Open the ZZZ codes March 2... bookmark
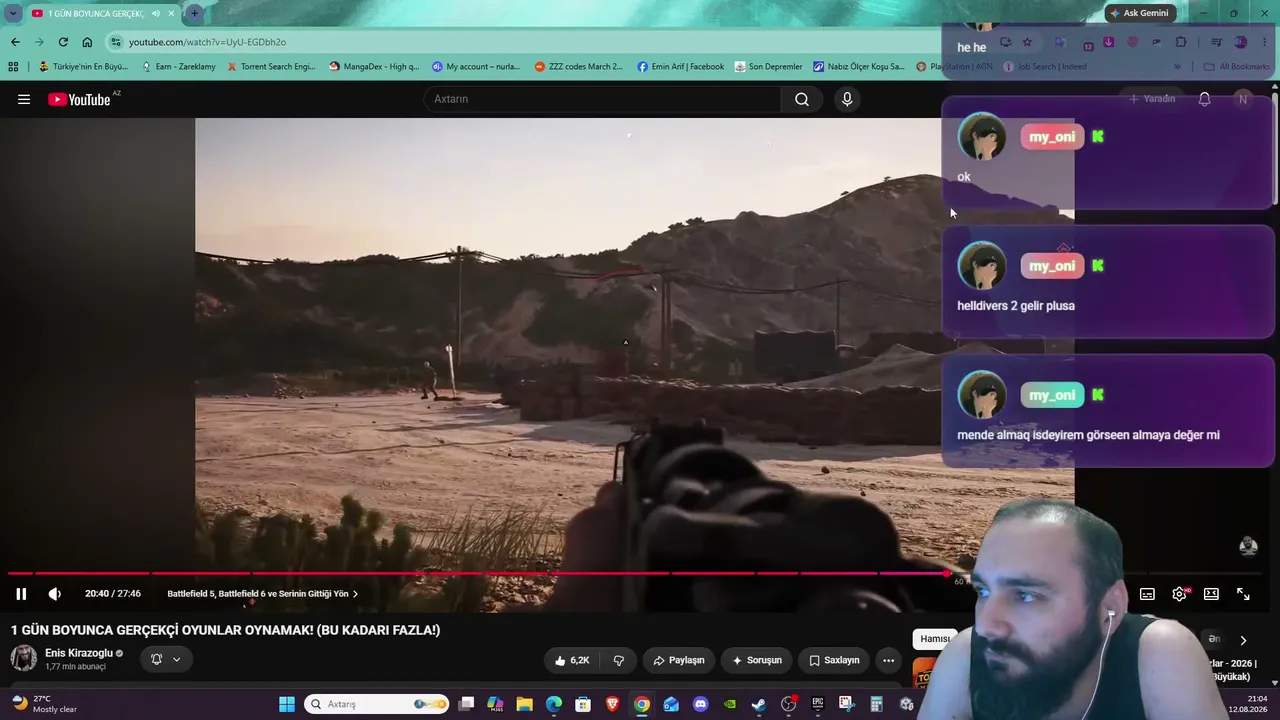The width and height of the screenshot is (1280, 720). pyautogui.click(x=579, y=67)
